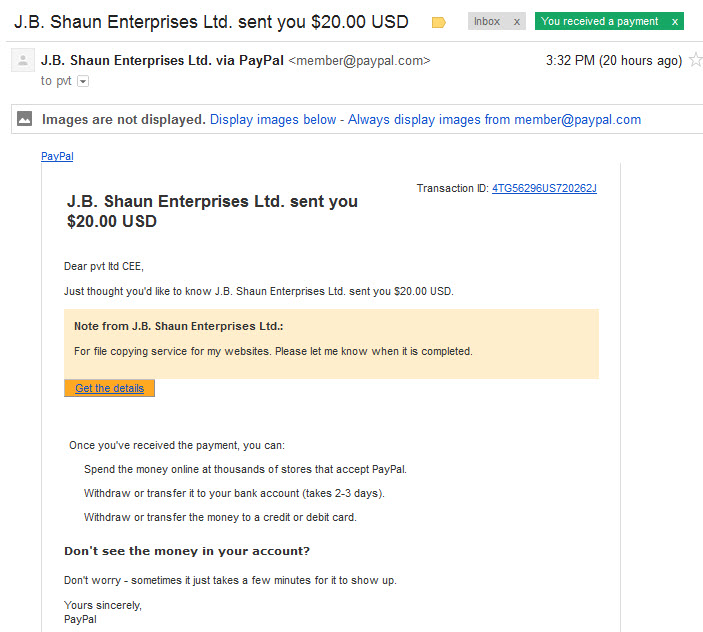Click the broken image icon in banner

25,119
